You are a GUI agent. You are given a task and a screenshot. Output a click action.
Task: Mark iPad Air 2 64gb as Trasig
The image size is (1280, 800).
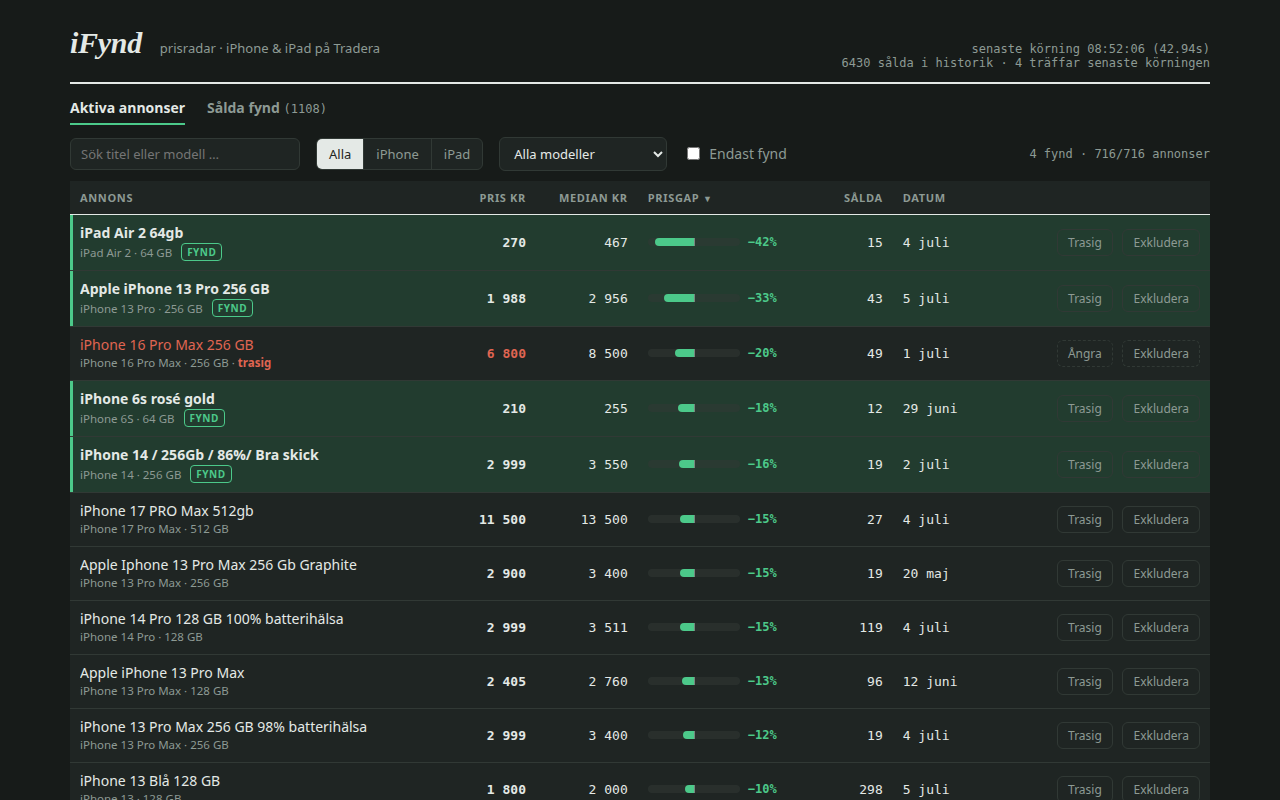point(1084,243)
